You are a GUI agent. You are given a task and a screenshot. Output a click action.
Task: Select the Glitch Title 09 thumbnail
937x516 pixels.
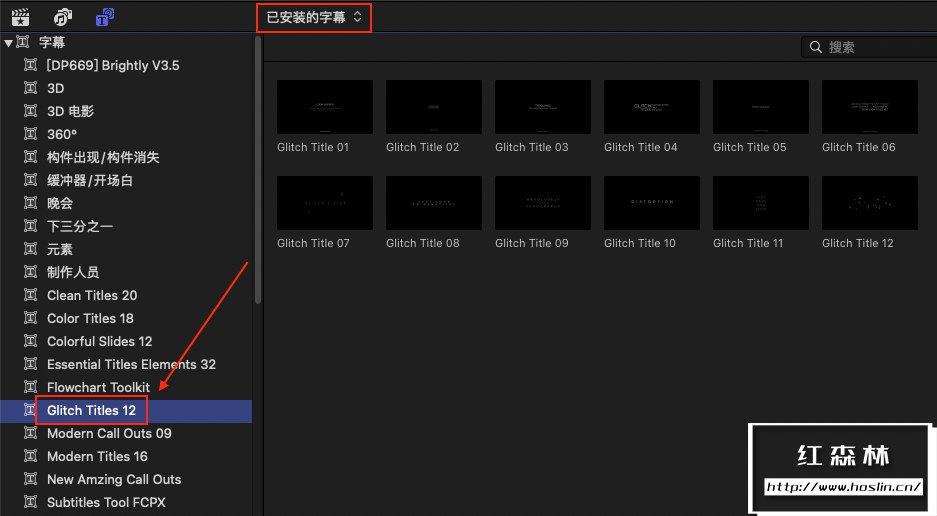tap(543, 203)
